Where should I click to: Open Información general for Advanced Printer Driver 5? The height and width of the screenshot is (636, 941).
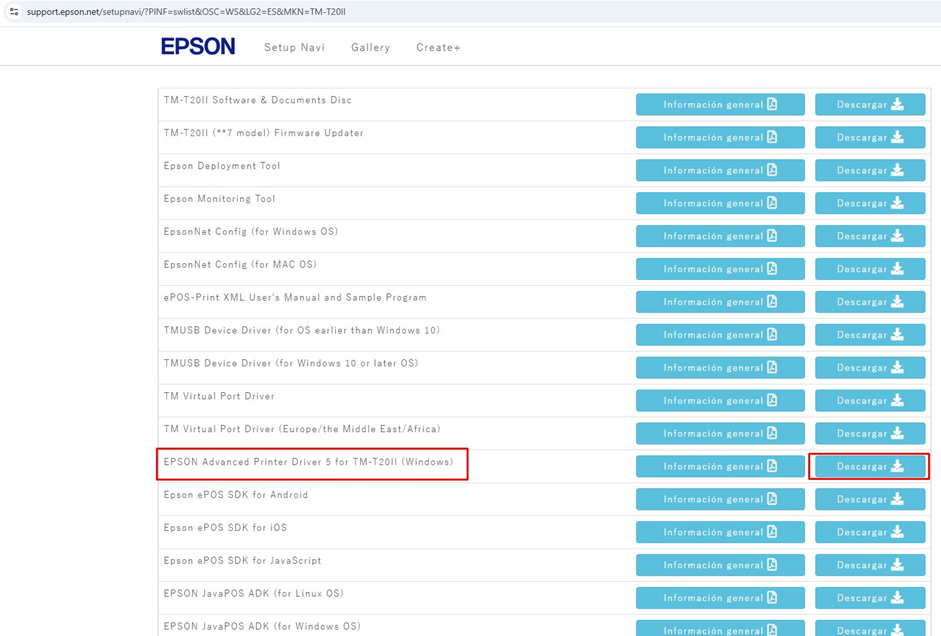719,466
